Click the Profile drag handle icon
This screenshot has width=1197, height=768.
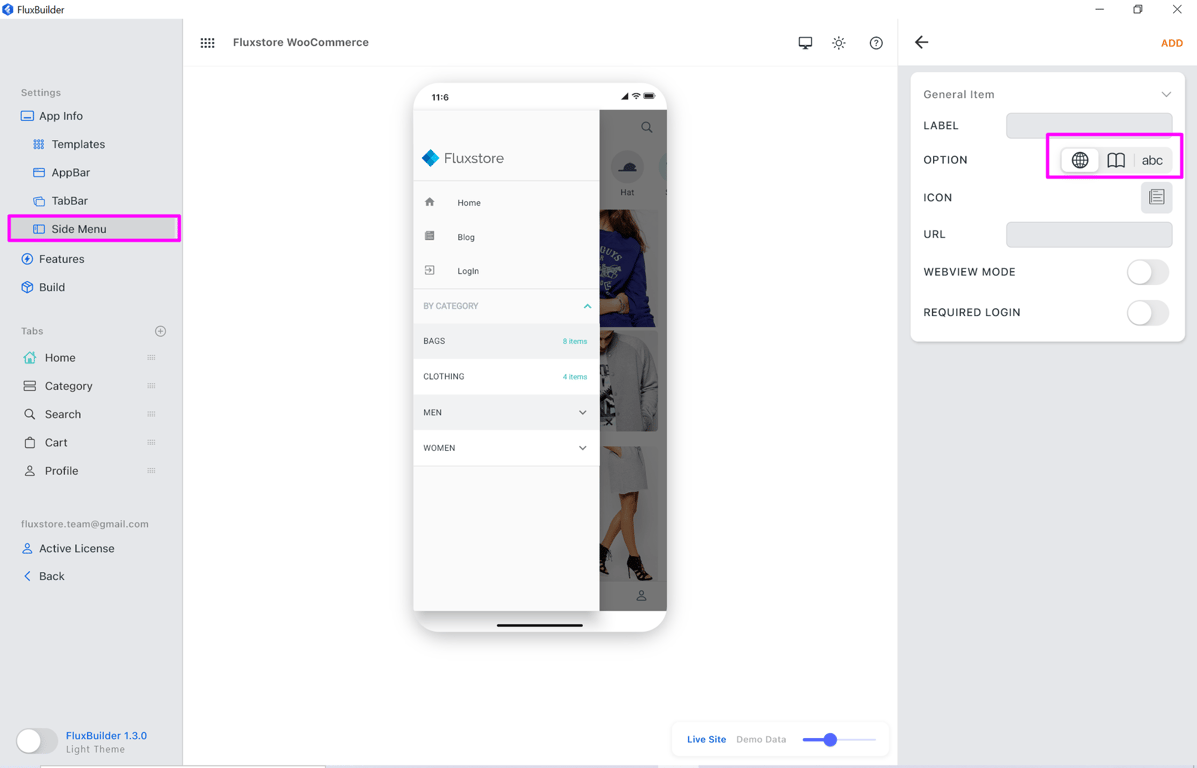[151, 471]
